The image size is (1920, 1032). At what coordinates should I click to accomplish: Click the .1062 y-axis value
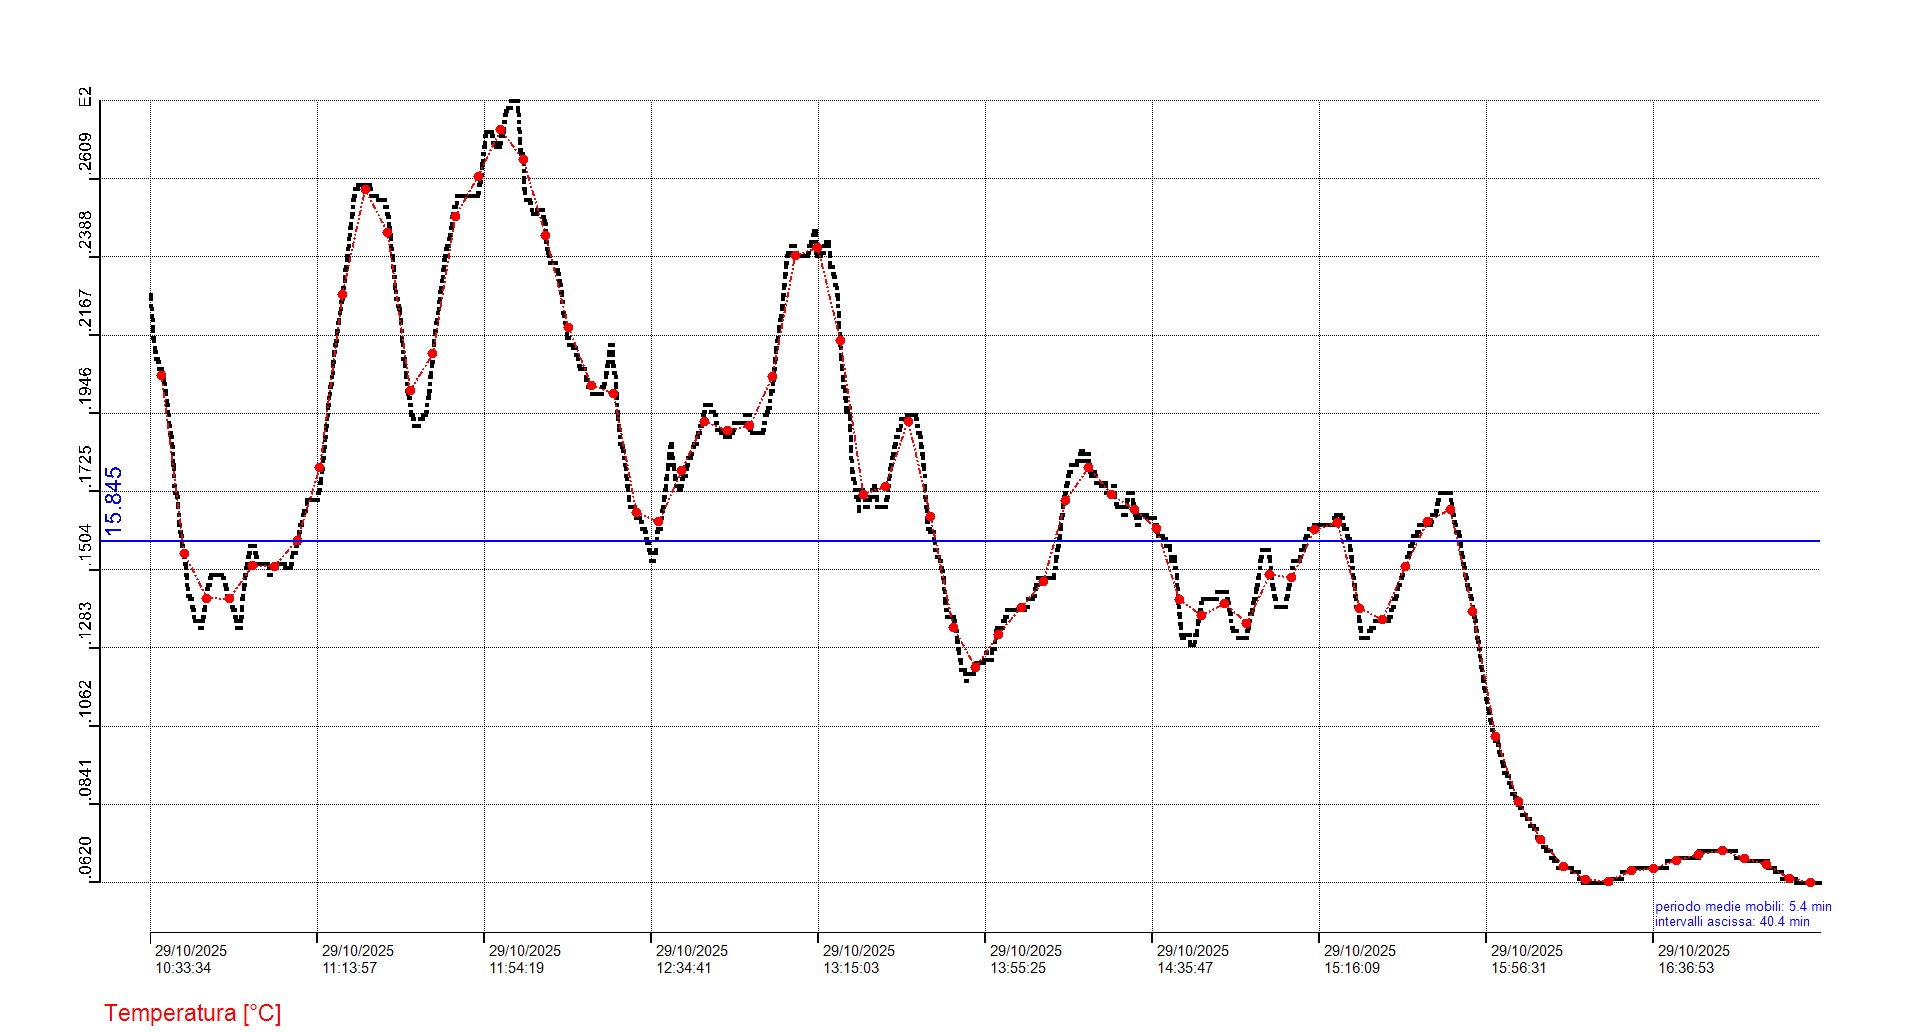click(86, 702)
